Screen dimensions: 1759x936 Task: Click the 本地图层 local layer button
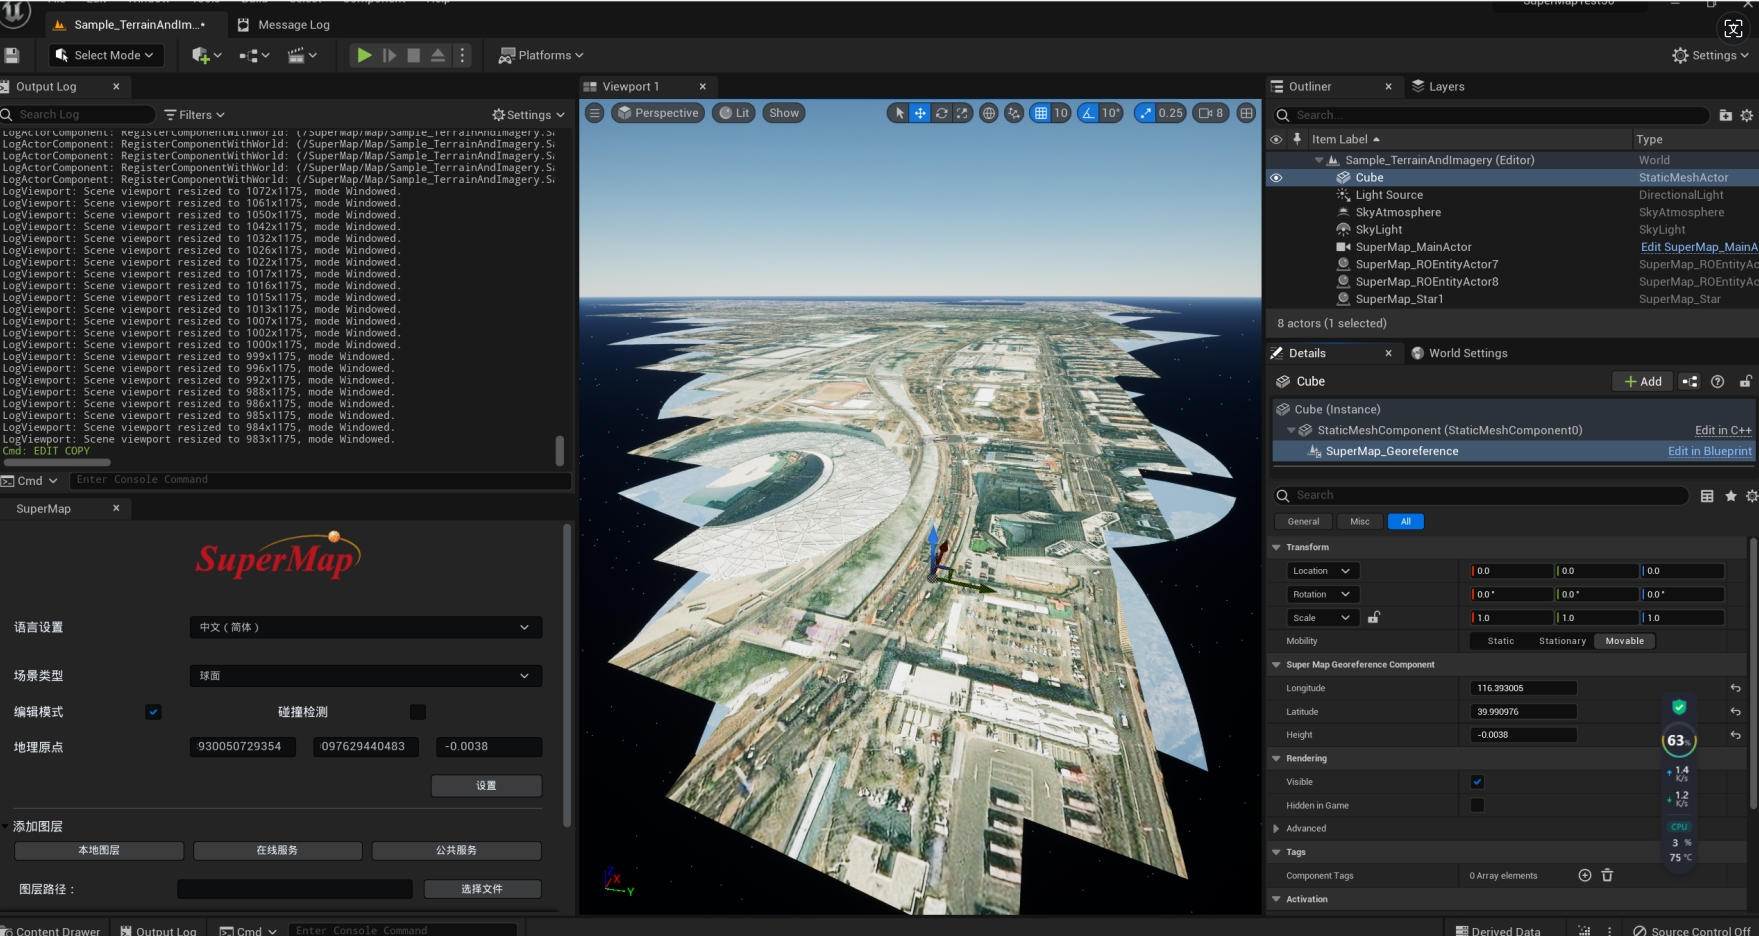[99, 850]
